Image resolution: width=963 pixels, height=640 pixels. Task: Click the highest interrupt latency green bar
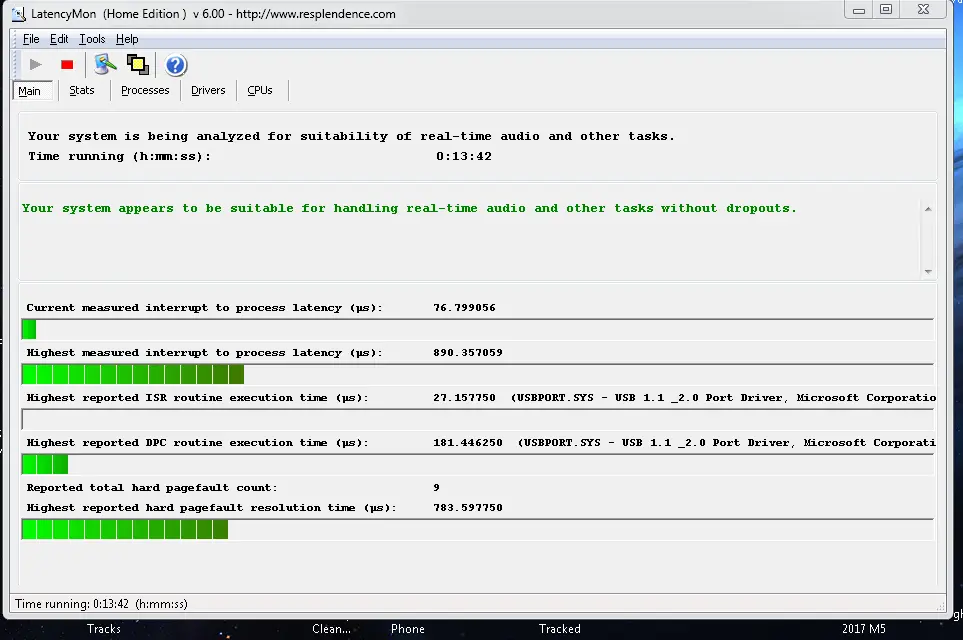[x=133, y=374]
